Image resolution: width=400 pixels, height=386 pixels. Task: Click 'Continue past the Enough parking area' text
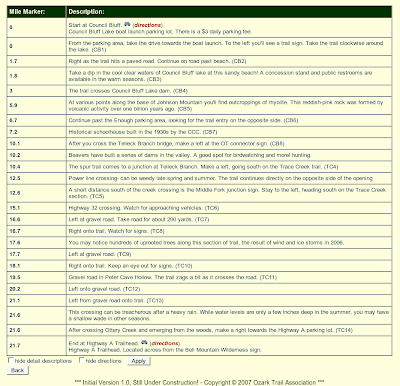(x=183, y=120)
